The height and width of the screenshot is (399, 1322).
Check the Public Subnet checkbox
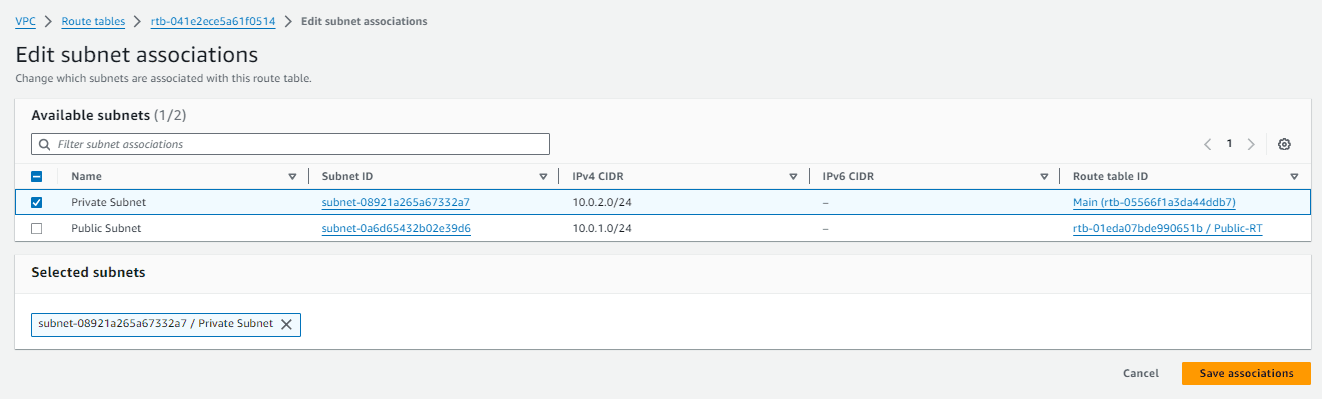tap(37, 228)
